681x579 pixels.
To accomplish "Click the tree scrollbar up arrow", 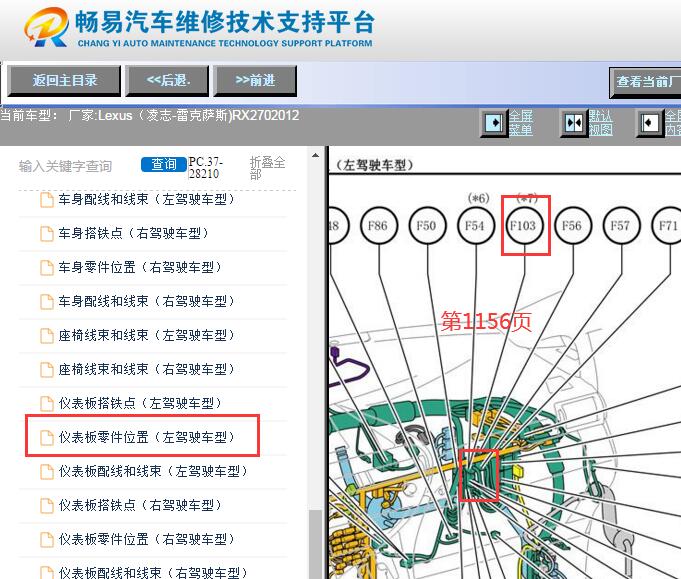I will click(315, 156).
